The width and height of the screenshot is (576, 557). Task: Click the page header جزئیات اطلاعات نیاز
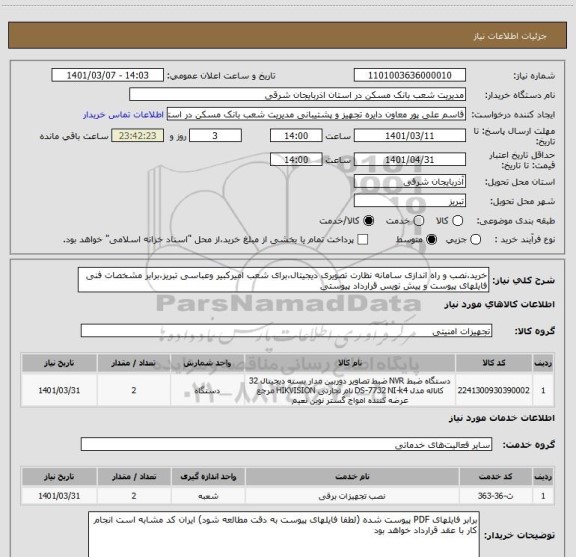[x=510, y=36]
